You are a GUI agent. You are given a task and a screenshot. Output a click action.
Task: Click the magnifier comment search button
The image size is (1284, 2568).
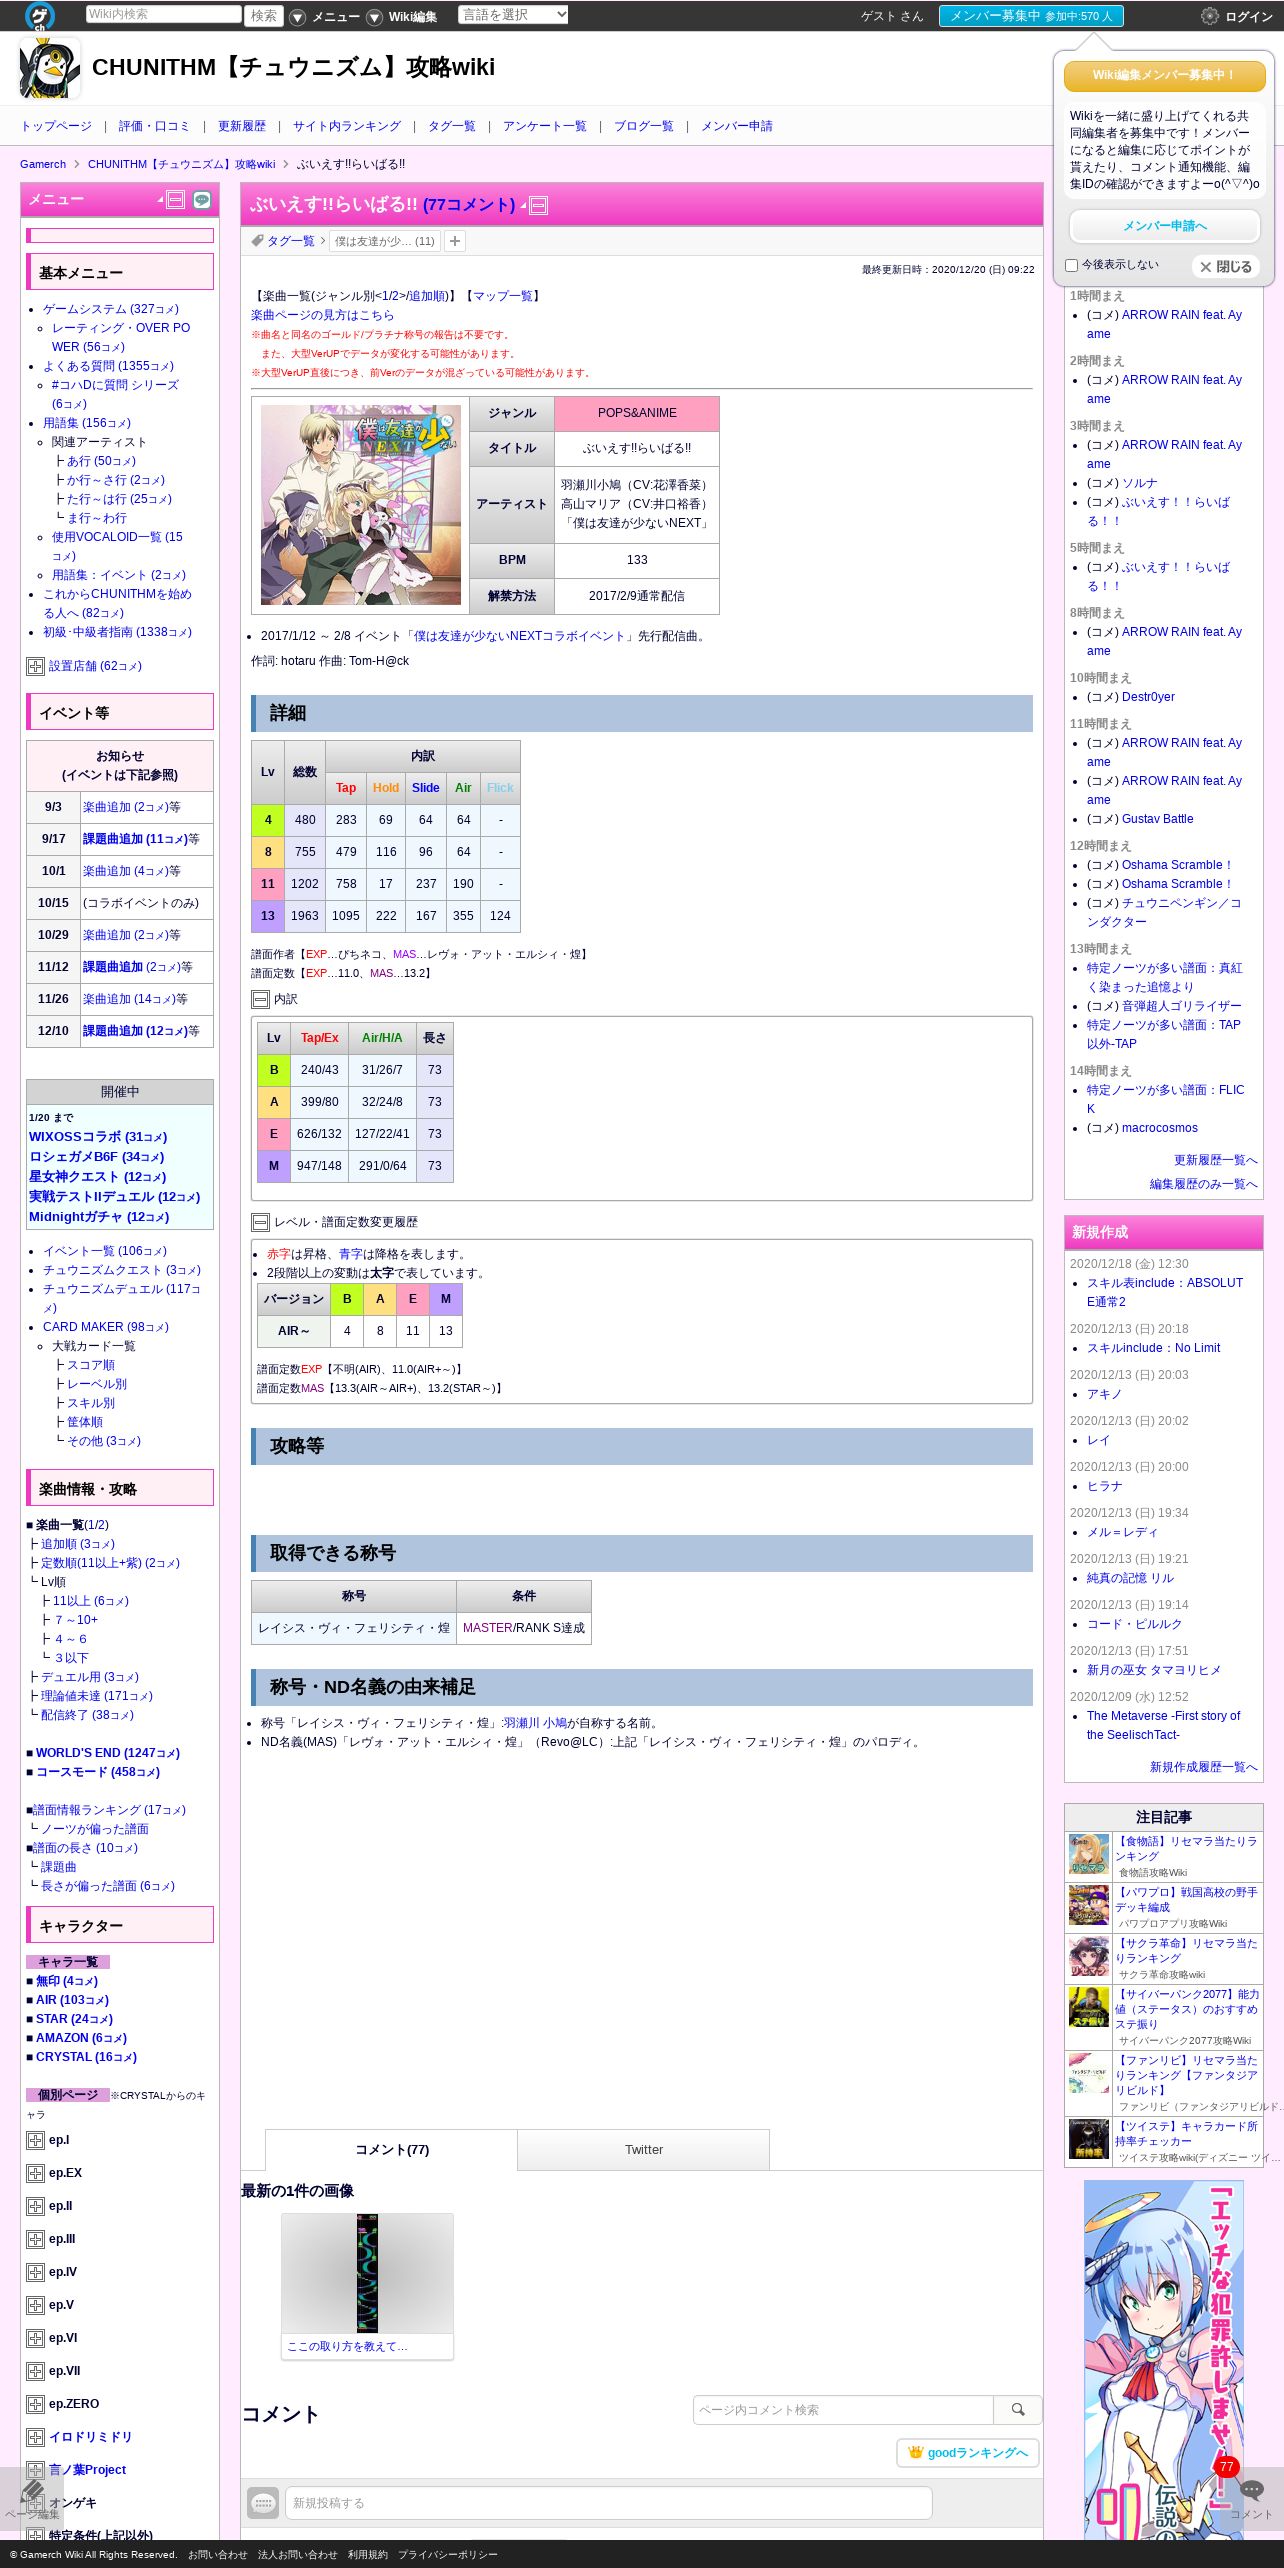[1018, 2410]
